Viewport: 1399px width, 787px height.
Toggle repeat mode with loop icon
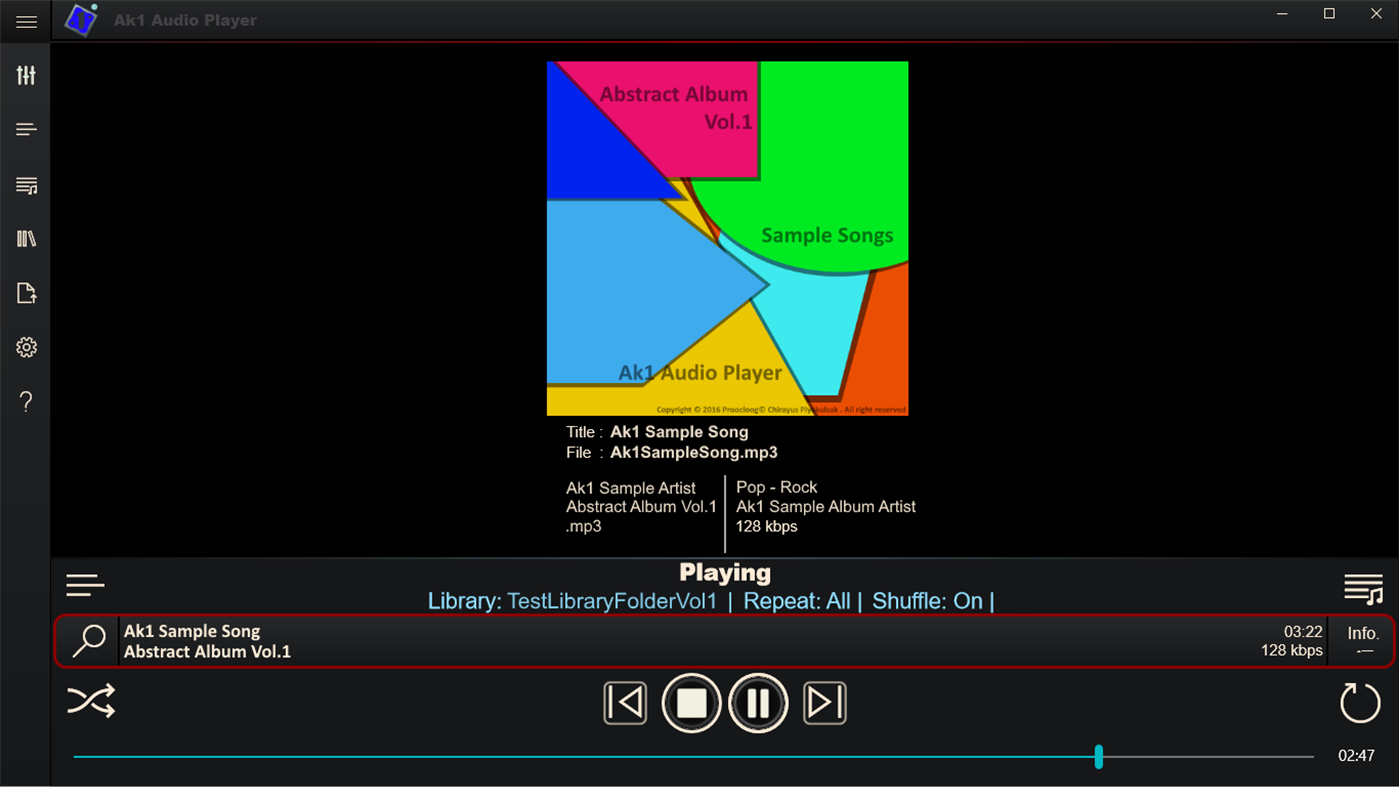point(1359,701)
